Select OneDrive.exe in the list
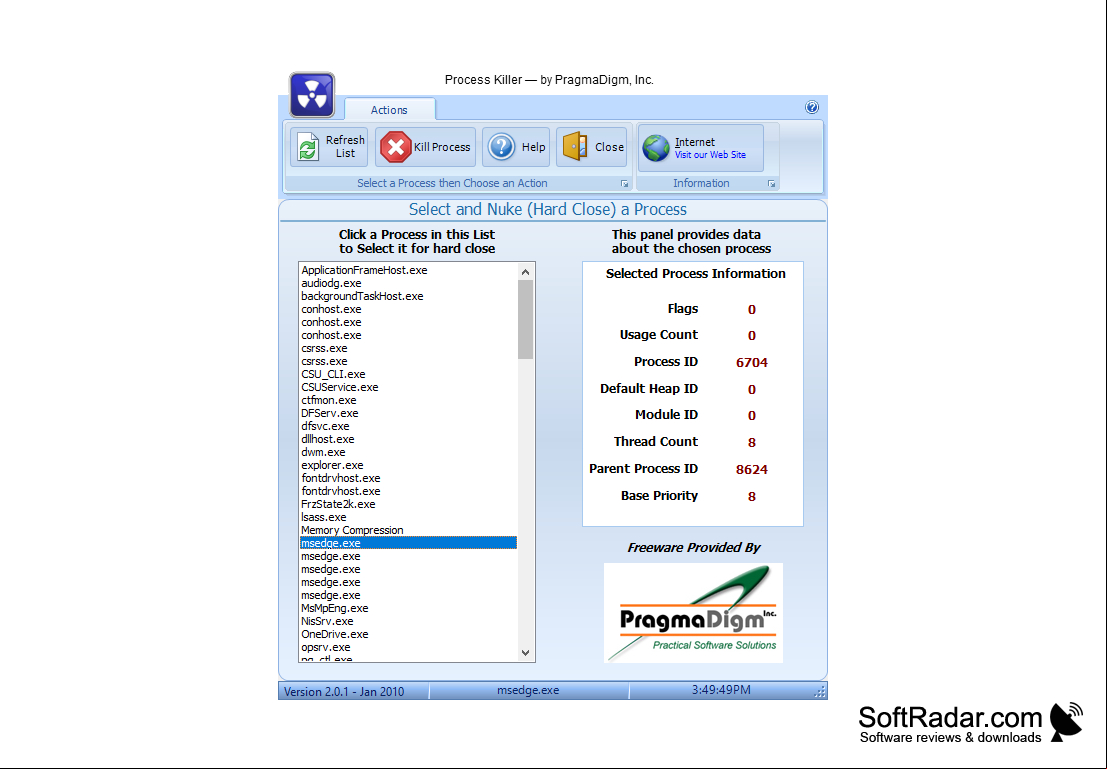Viewport: 1107px width, 769px height. [x=408, y=634]
